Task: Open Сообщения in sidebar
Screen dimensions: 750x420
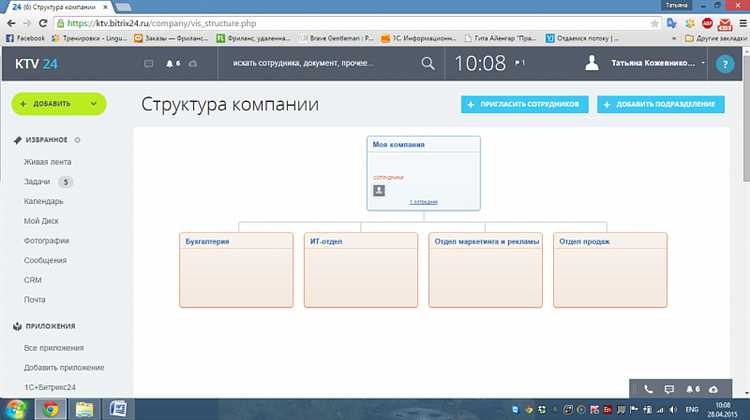Action: click(x=45, y=260)
